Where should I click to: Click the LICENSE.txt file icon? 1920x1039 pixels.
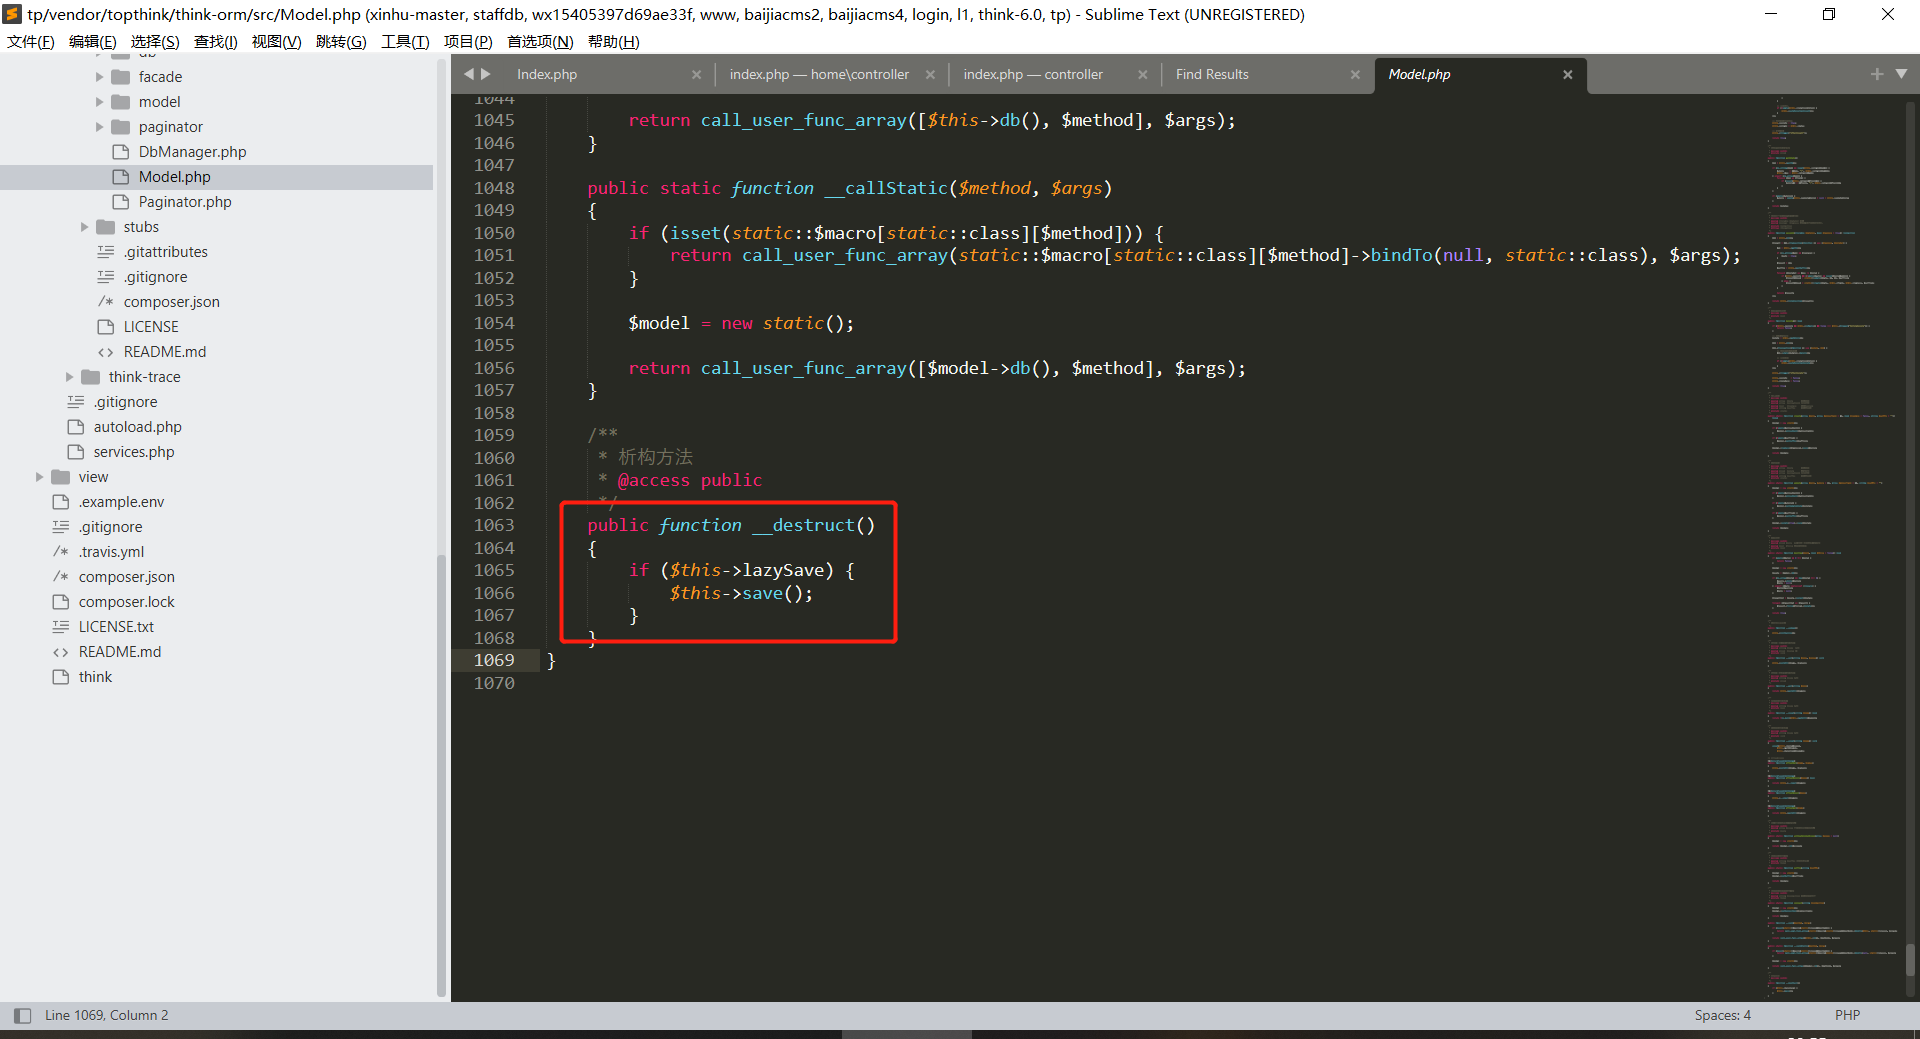[61, 627]
